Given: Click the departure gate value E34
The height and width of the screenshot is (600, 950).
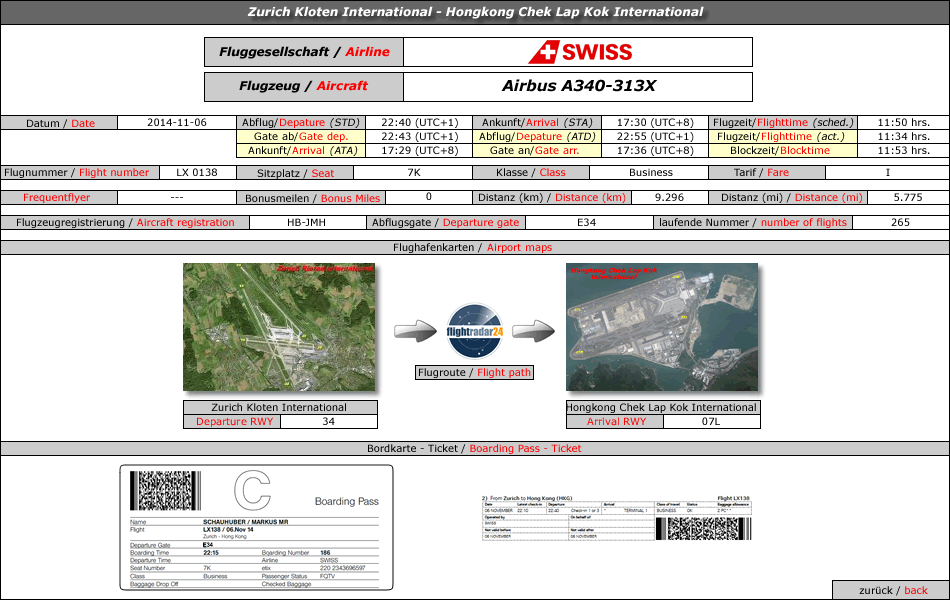Looking at the screenshot, I should (x=586, y=222).
